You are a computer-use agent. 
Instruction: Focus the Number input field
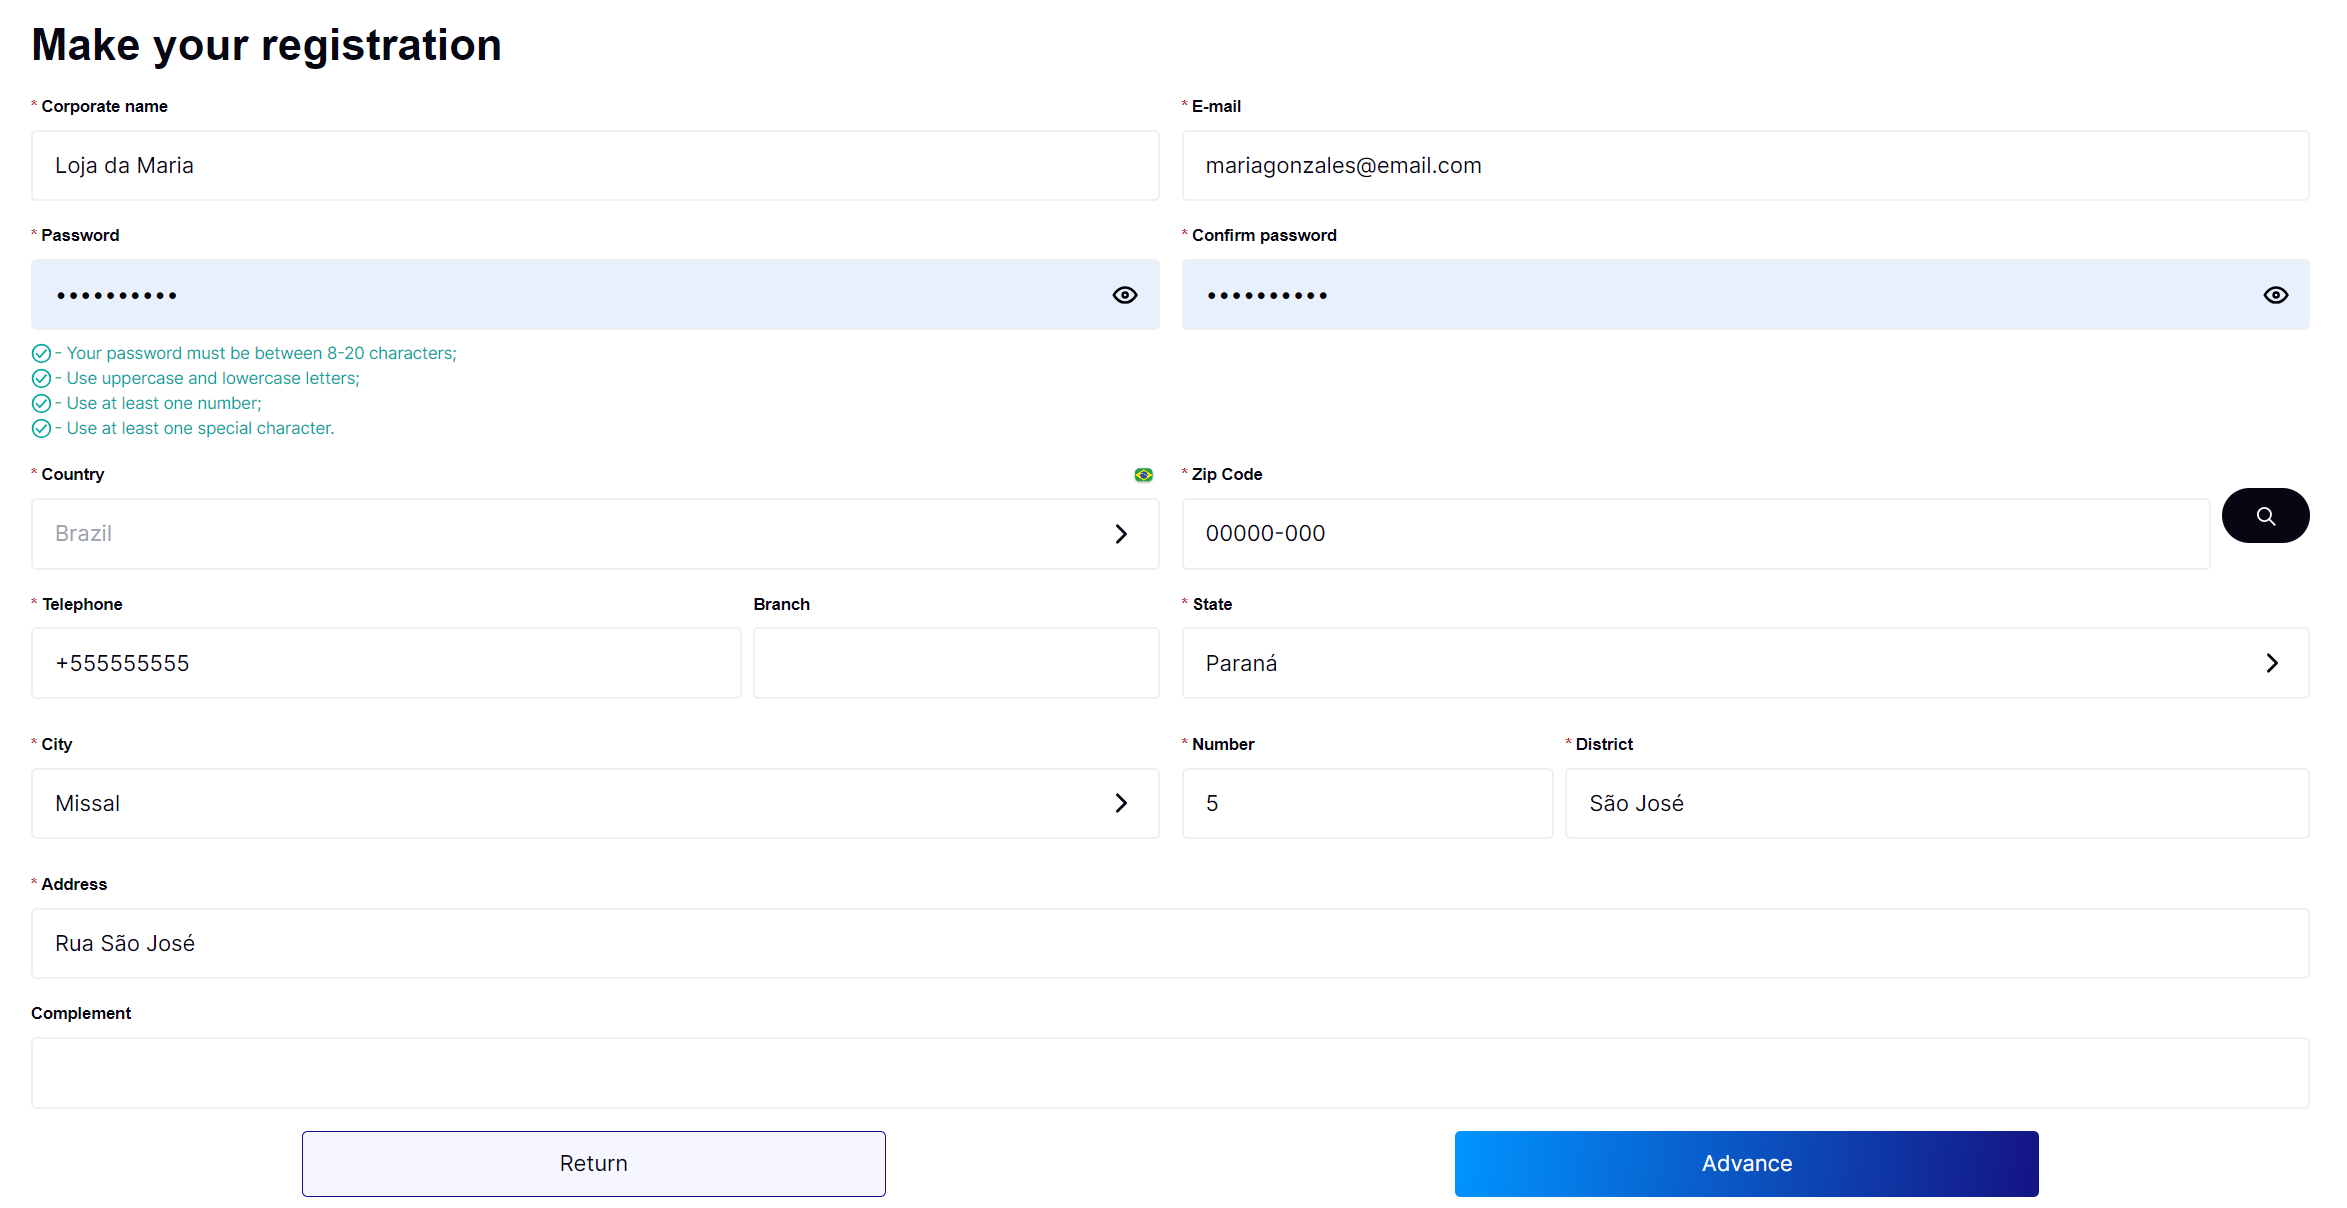(1367, 803)
